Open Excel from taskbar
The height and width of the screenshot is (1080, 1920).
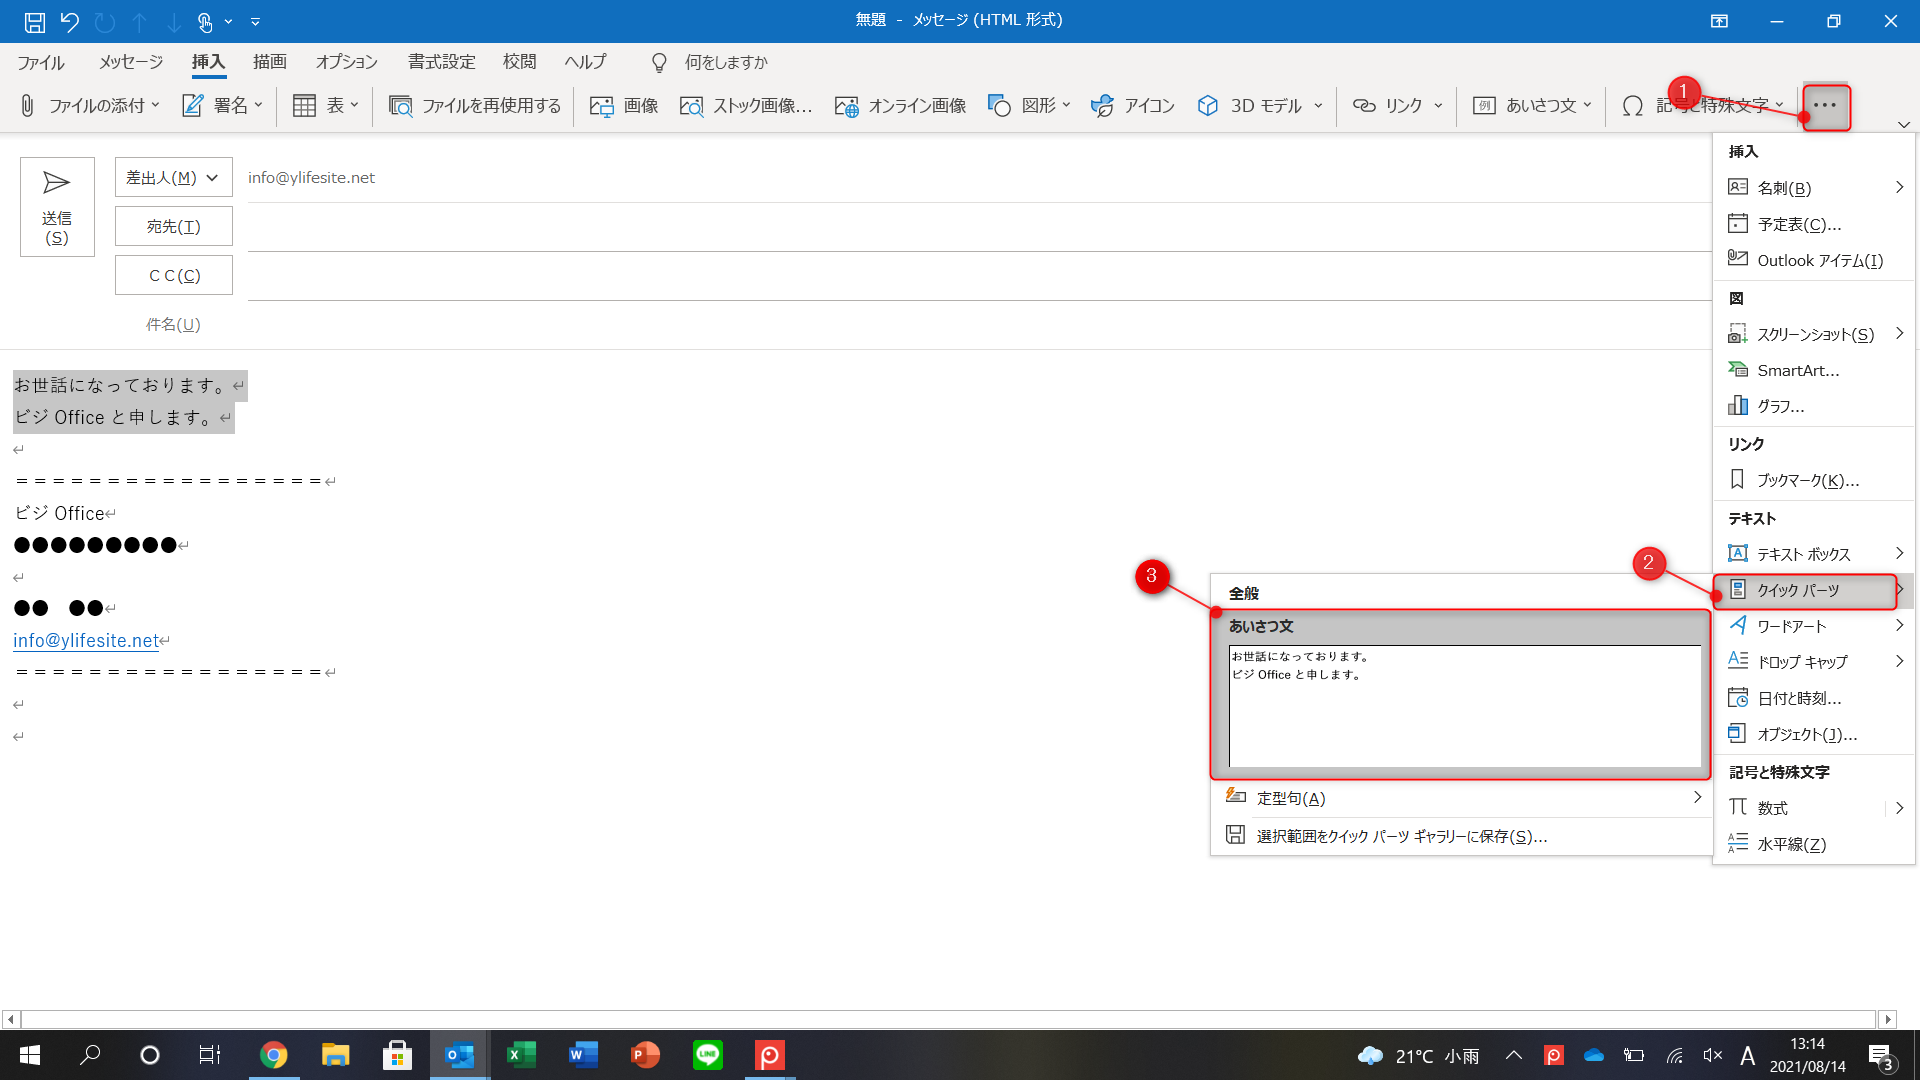click(521, 1055)
